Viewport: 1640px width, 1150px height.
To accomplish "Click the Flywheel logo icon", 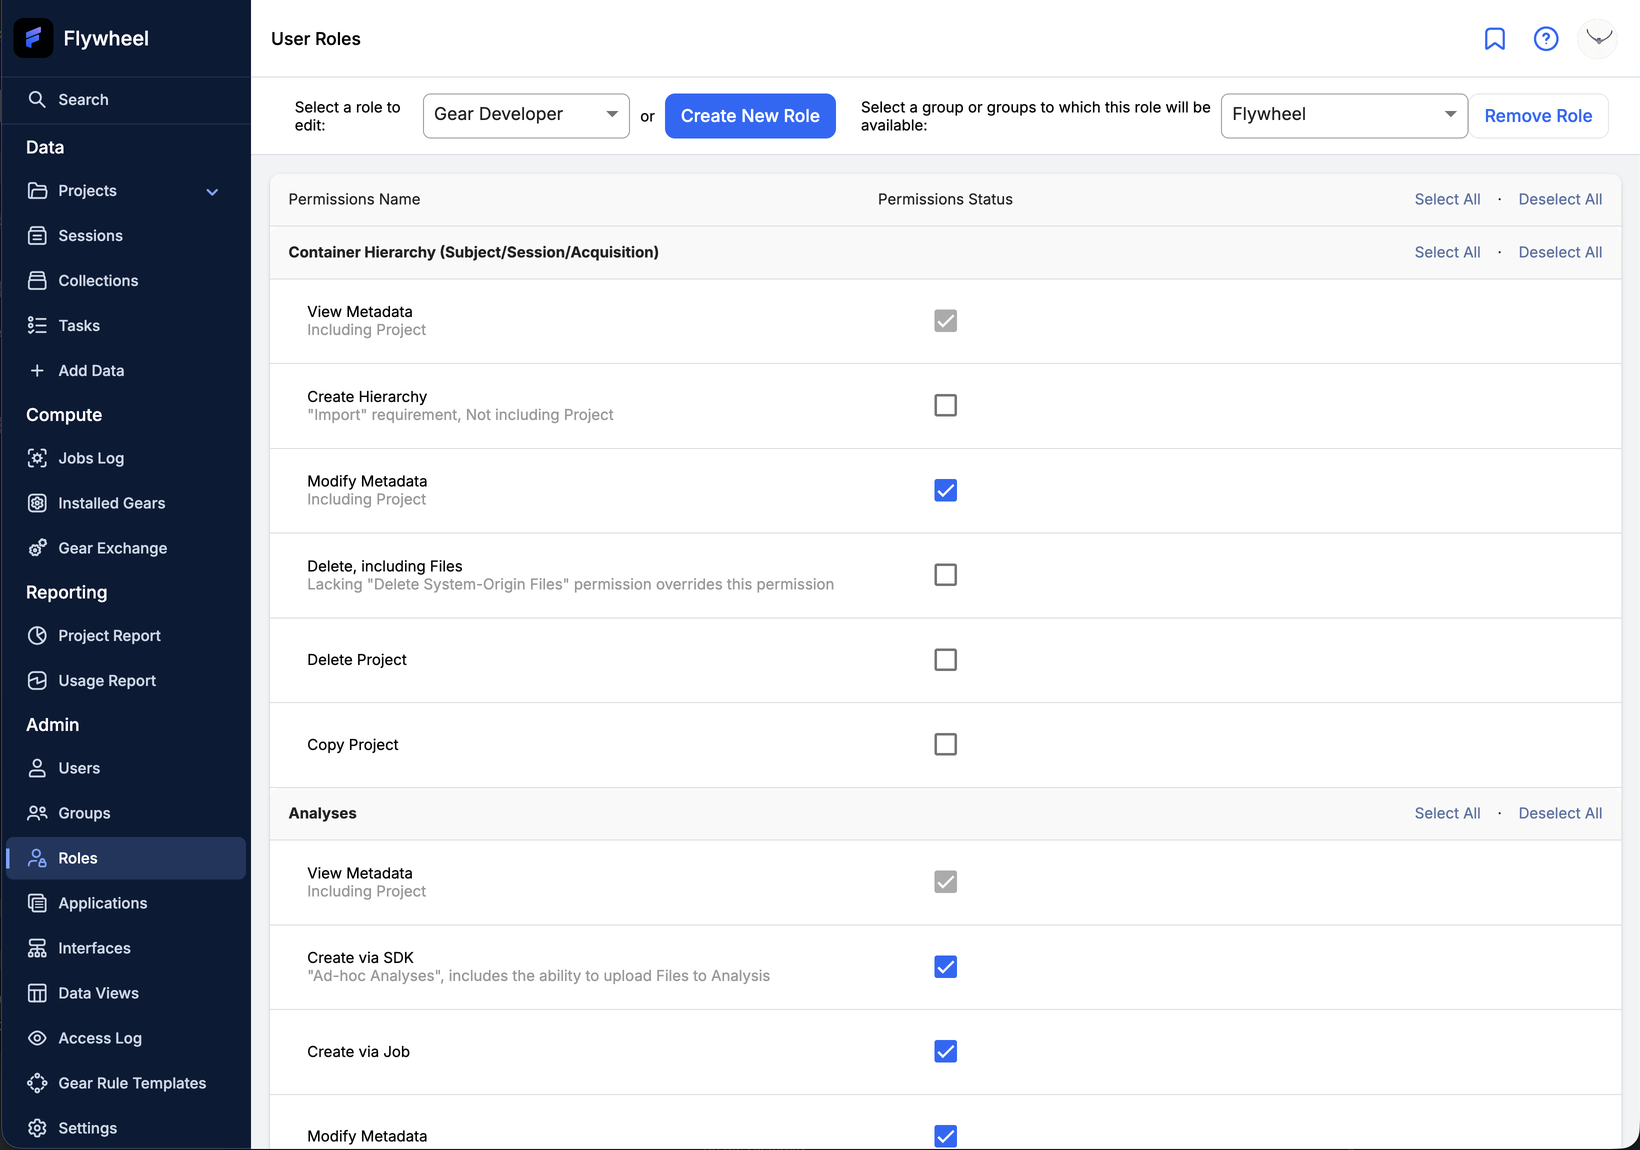I will (x=33, y=38).
